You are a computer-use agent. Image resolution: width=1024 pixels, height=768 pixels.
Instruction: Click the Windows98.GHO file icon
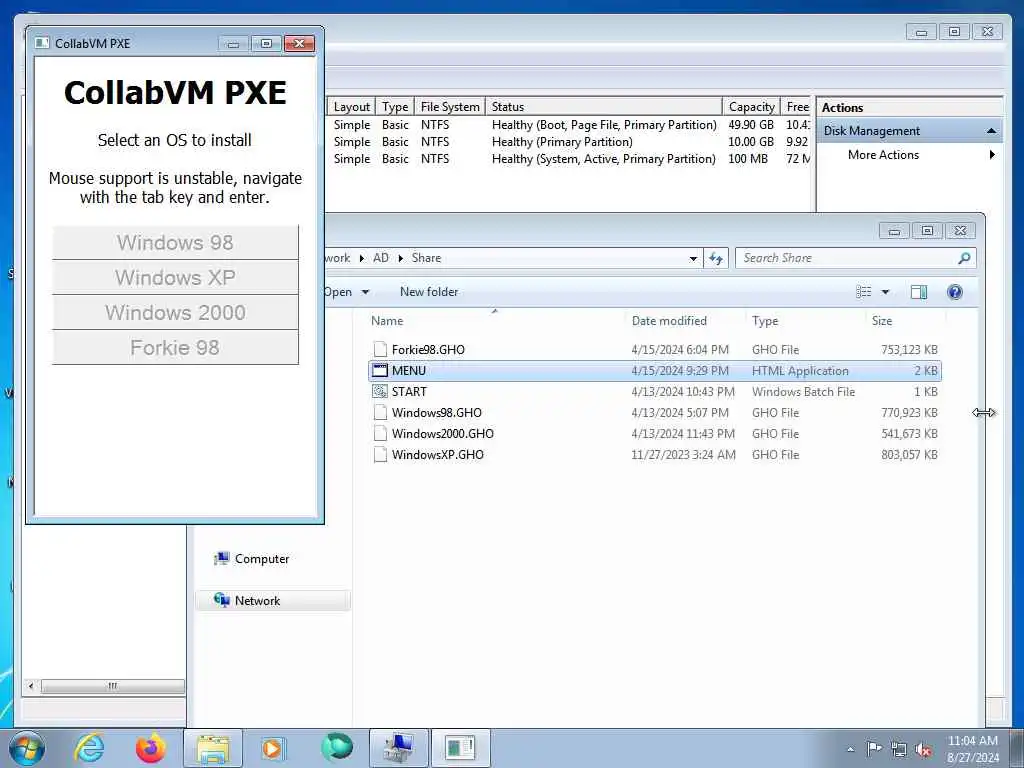(380, 413)
